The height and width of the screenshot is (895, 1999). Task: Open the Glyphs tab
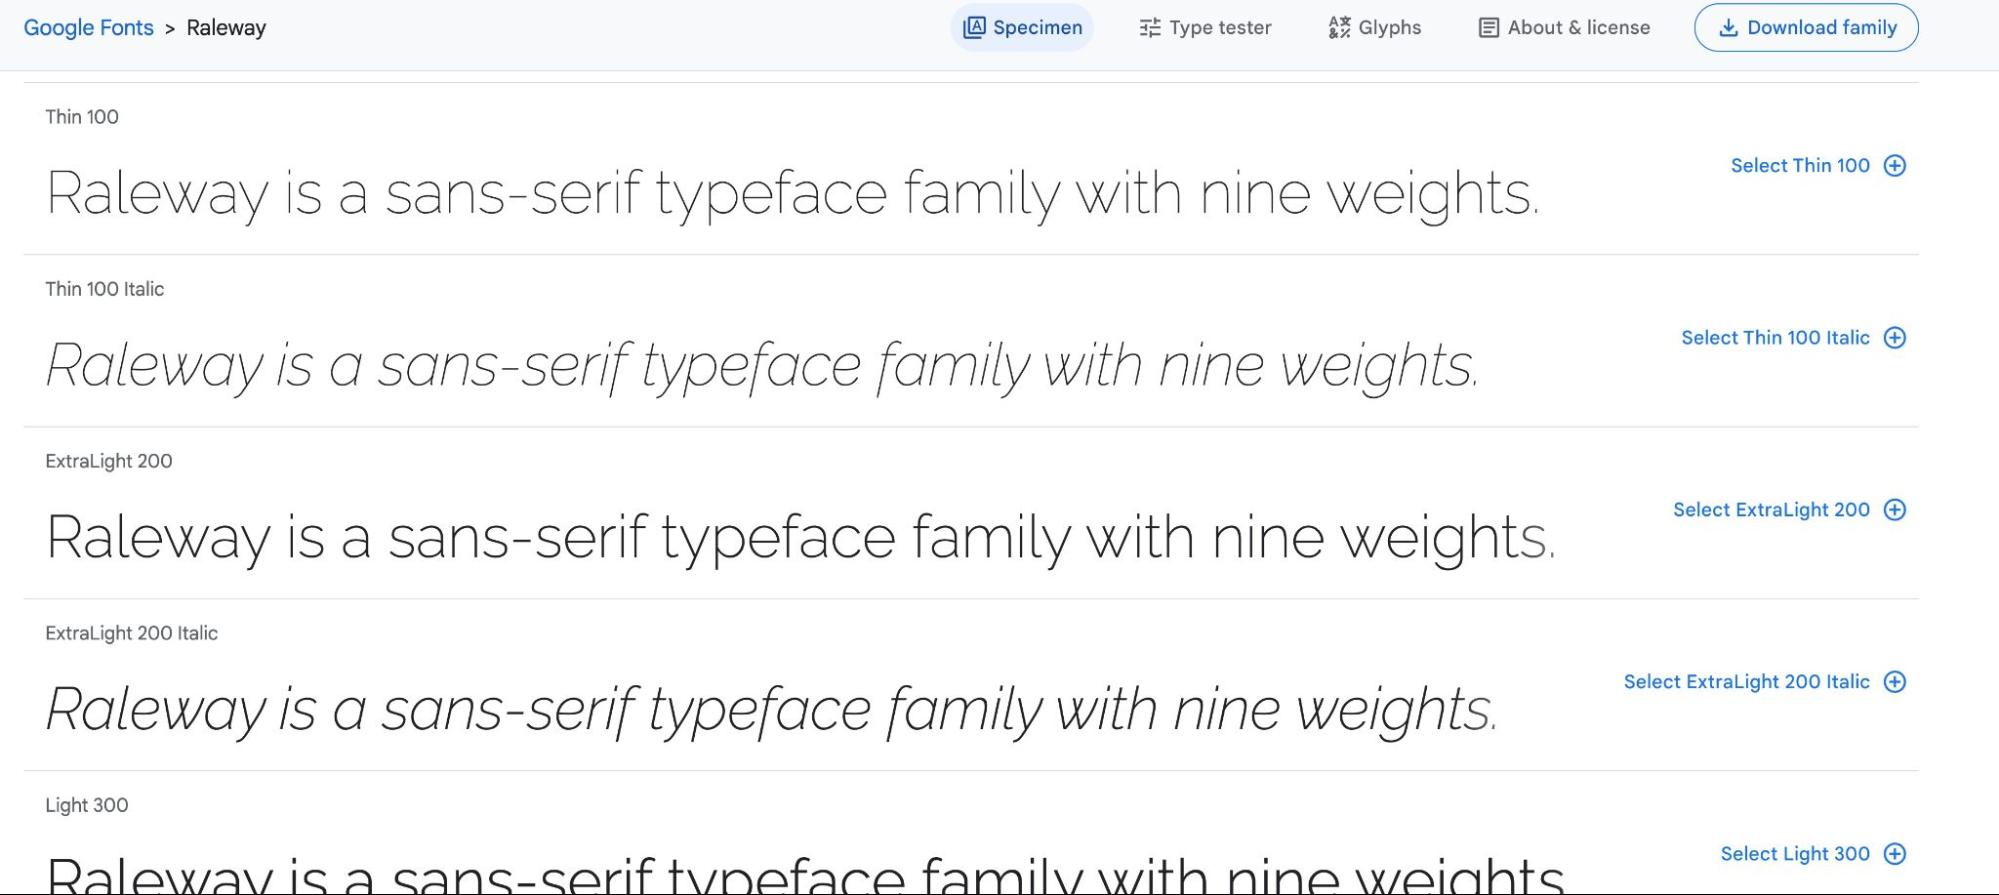(x=1389, y=28)
